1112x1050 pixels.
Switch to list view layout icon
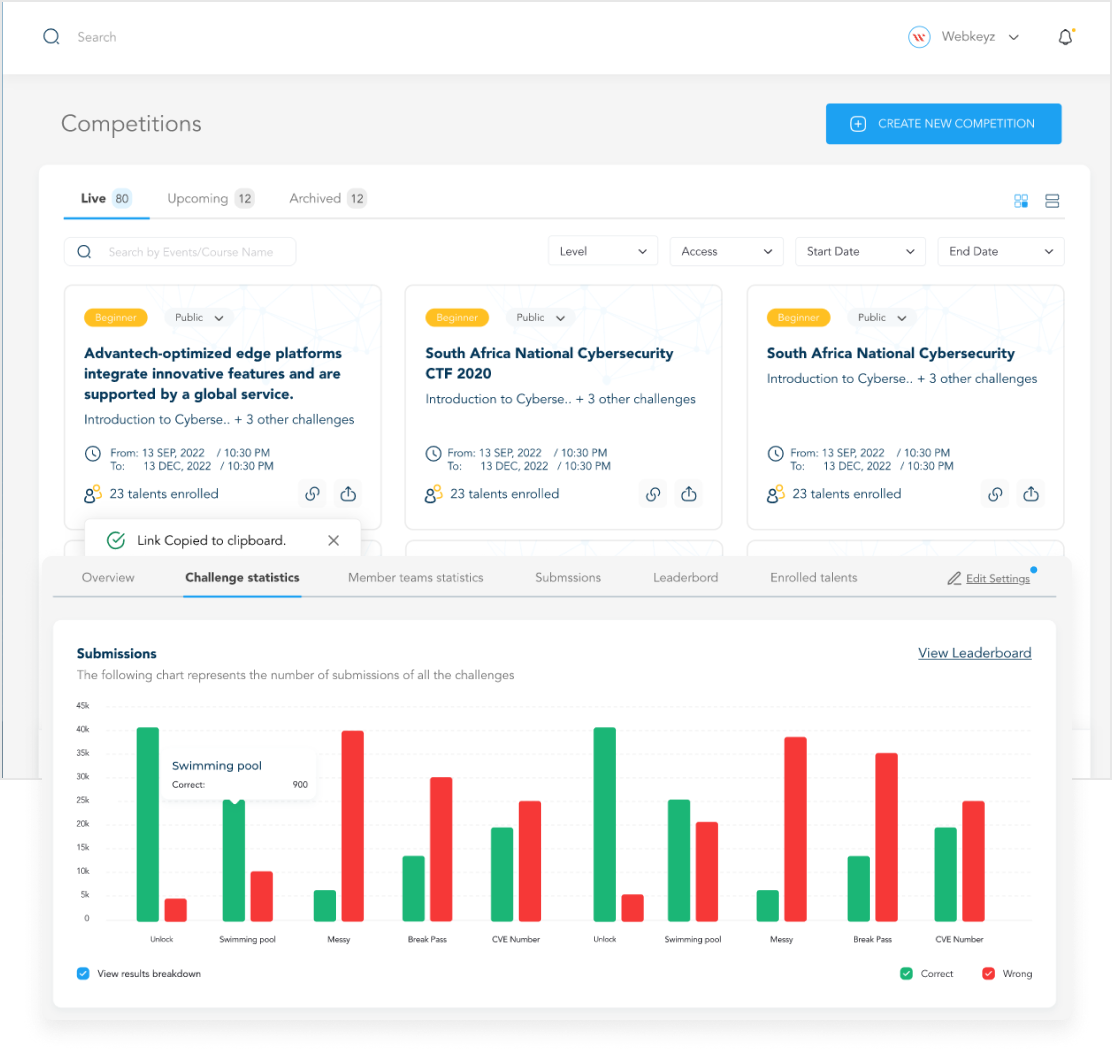tap(1052, 201)
